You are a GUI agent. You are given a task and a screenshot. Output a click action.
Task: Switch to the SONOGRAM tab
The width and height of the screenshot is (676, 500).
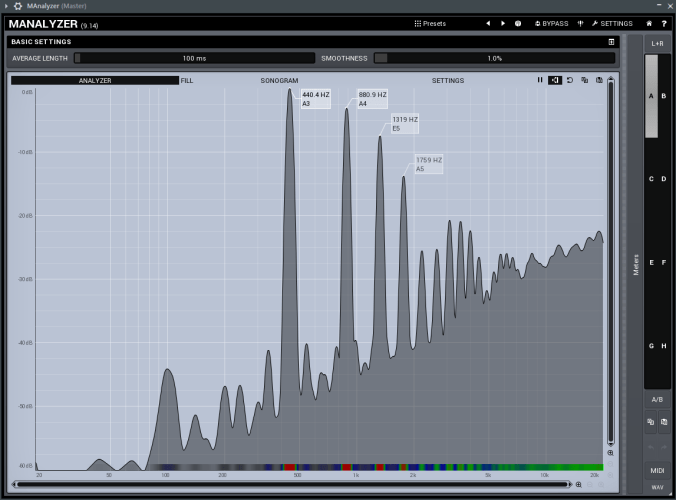[279, 80]
